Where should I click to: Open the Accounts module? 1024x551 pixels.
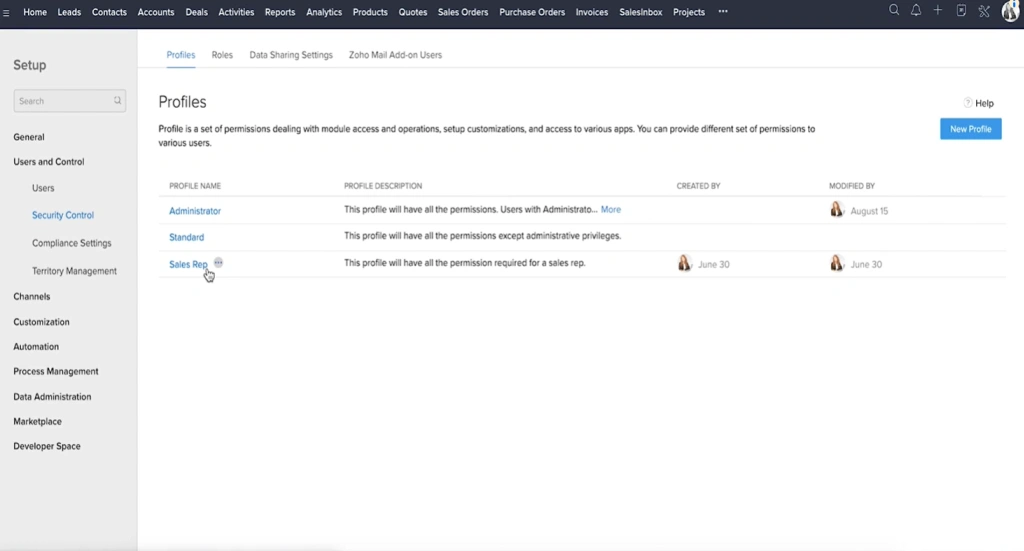click(156, 12)
